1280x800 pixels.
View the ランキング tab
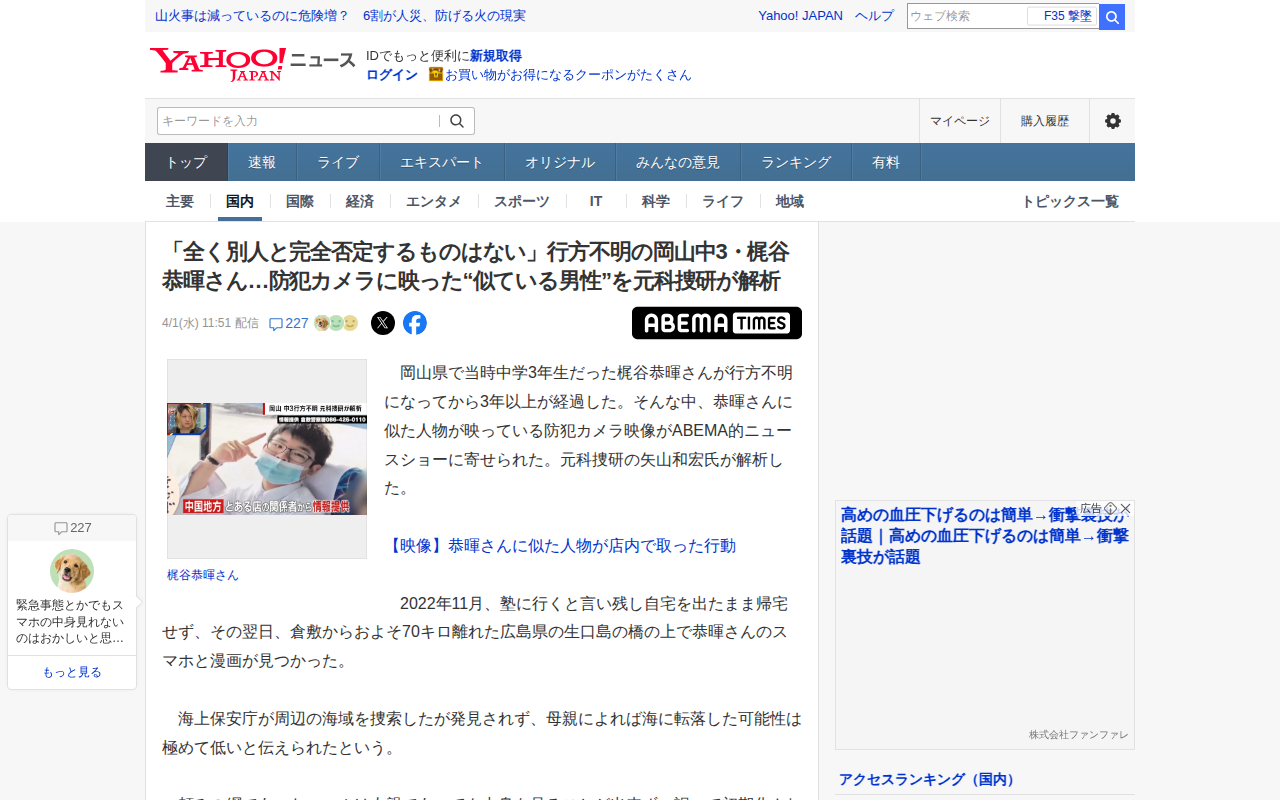796,162
